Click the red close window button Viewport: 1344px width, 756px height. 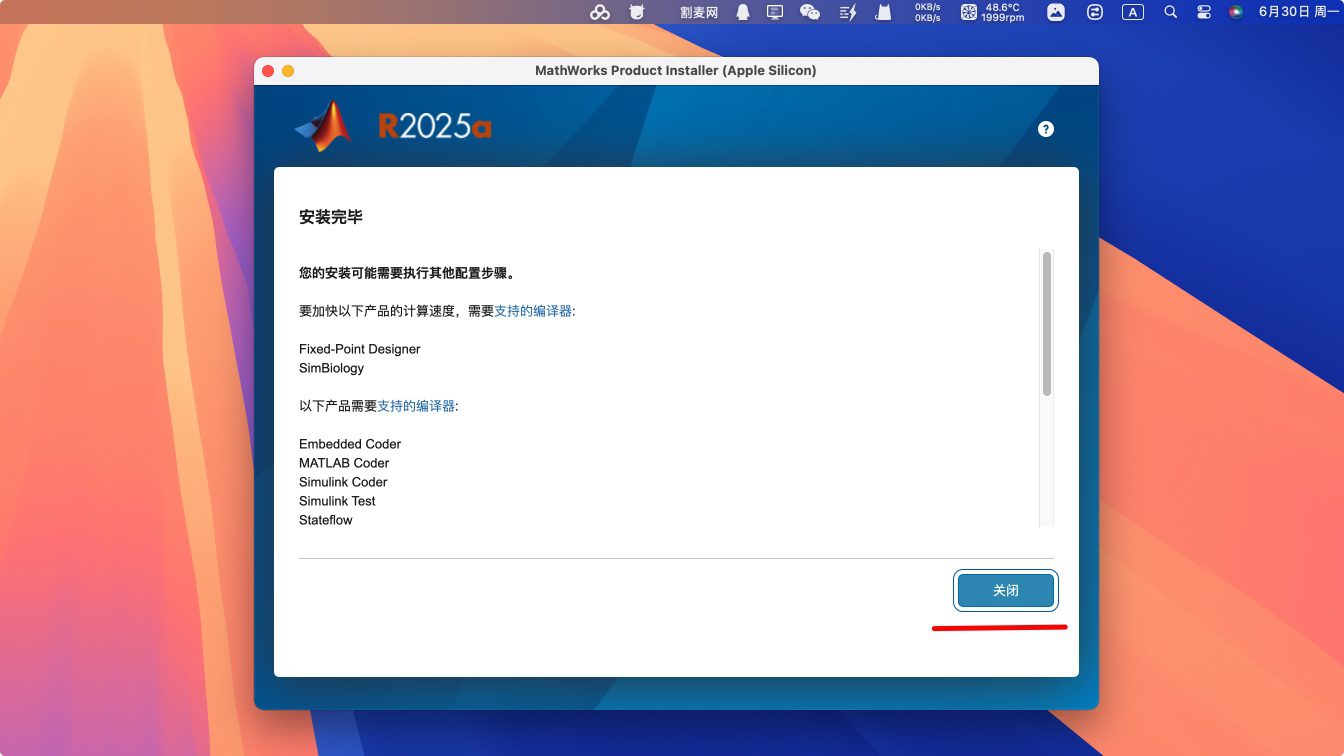[267, 71]
